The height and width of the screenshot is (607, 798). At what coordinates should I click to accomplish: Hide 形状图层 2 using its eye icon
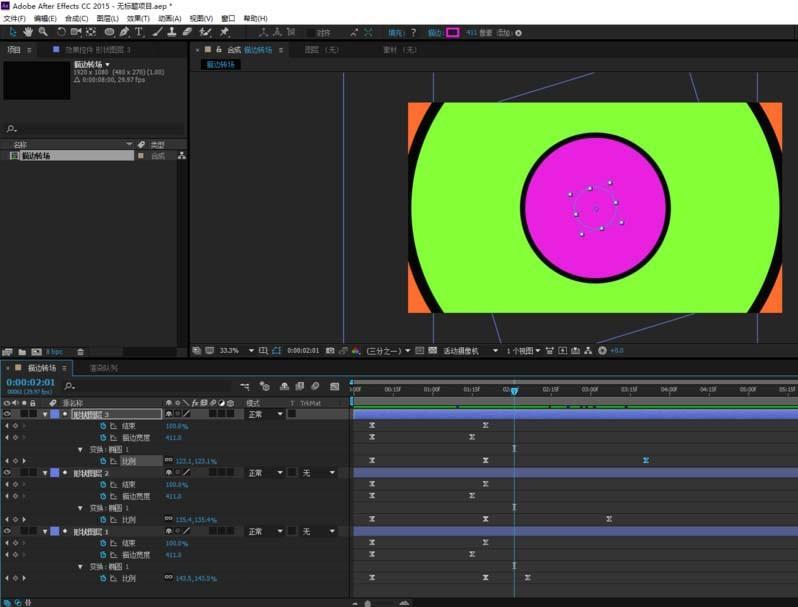[x=8, y=472]
